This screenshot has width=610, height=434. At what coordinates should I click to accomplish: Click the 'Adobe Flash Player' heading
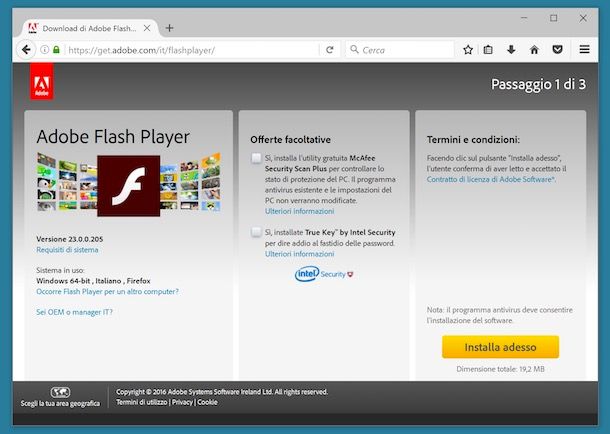click(x=113, y=137)
